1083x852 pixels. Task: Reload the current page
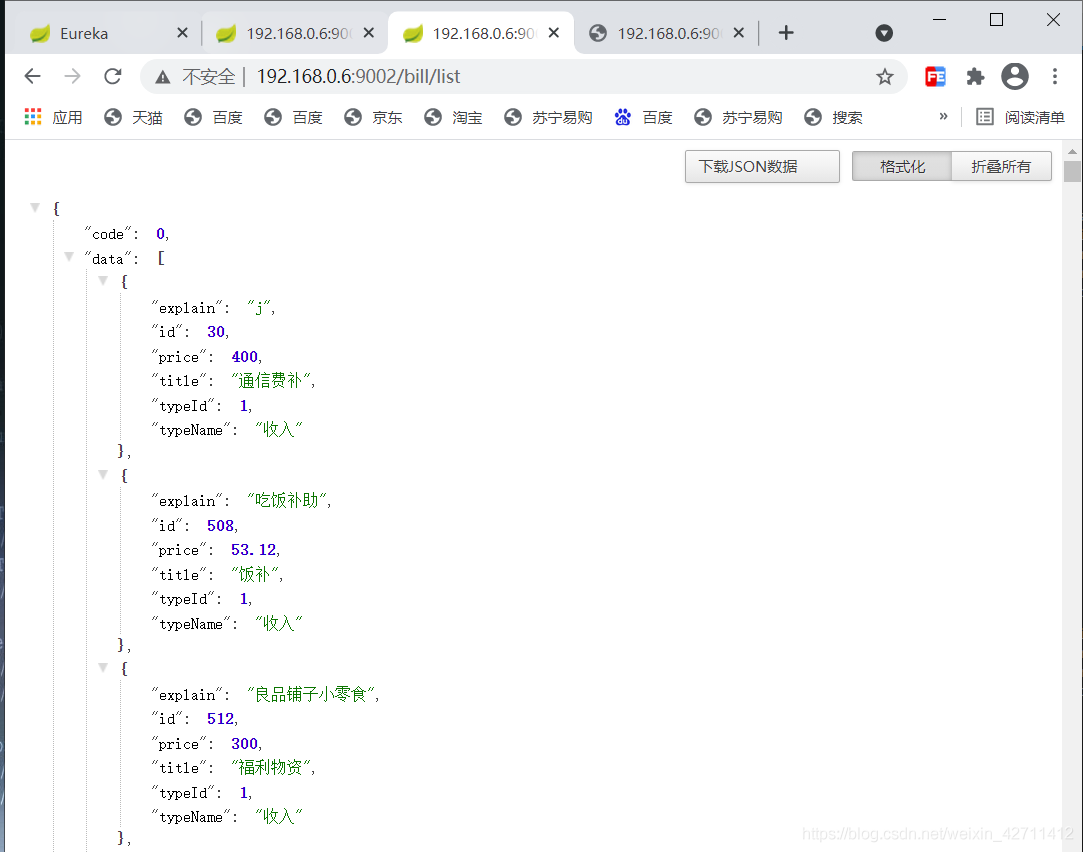point(112,77)
